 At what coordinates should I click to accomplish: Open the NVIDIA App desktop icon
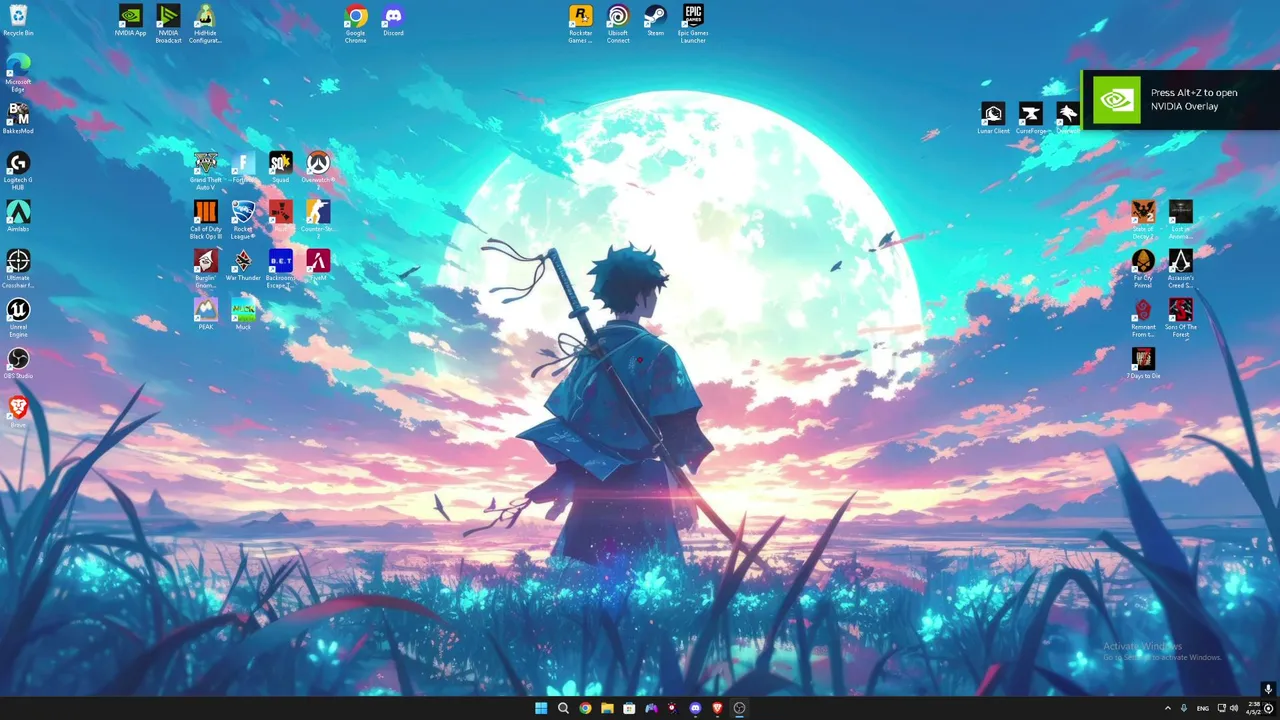coord(130,20)
